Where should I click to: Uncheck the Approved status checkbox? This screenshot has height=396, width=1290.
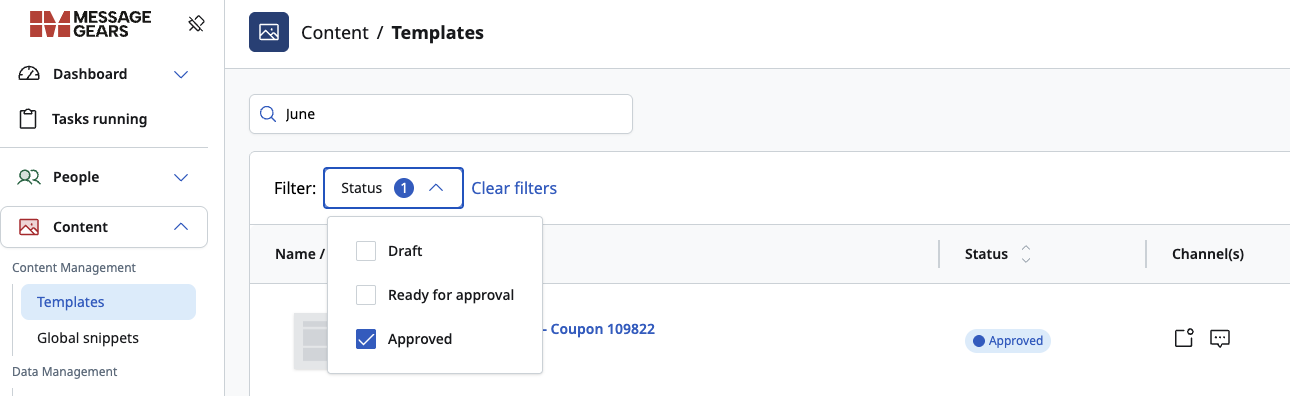pos(366,339)
